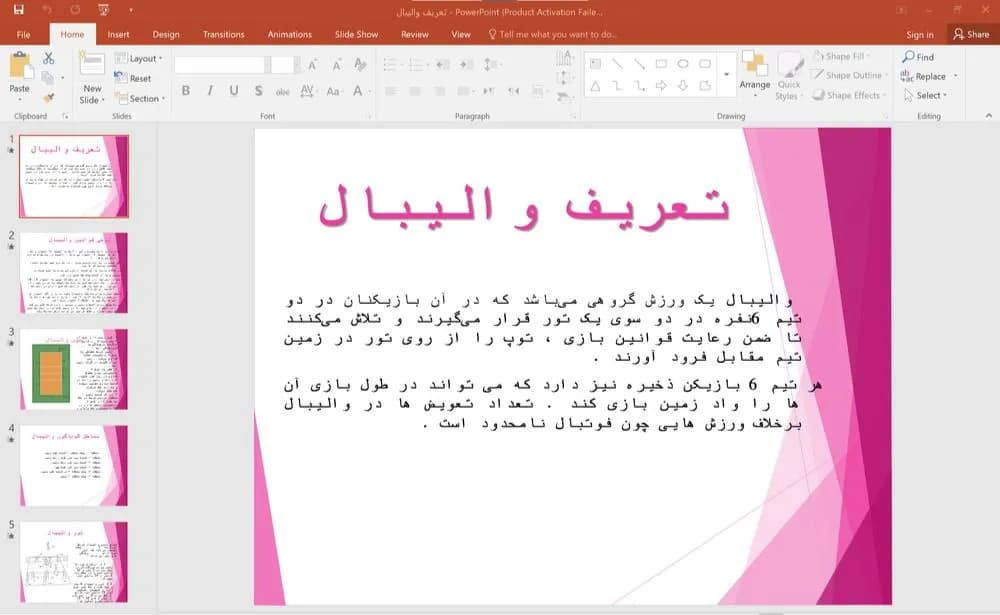Switch to the Design tab
The image size is (1000, 615).
click(166, 34)
